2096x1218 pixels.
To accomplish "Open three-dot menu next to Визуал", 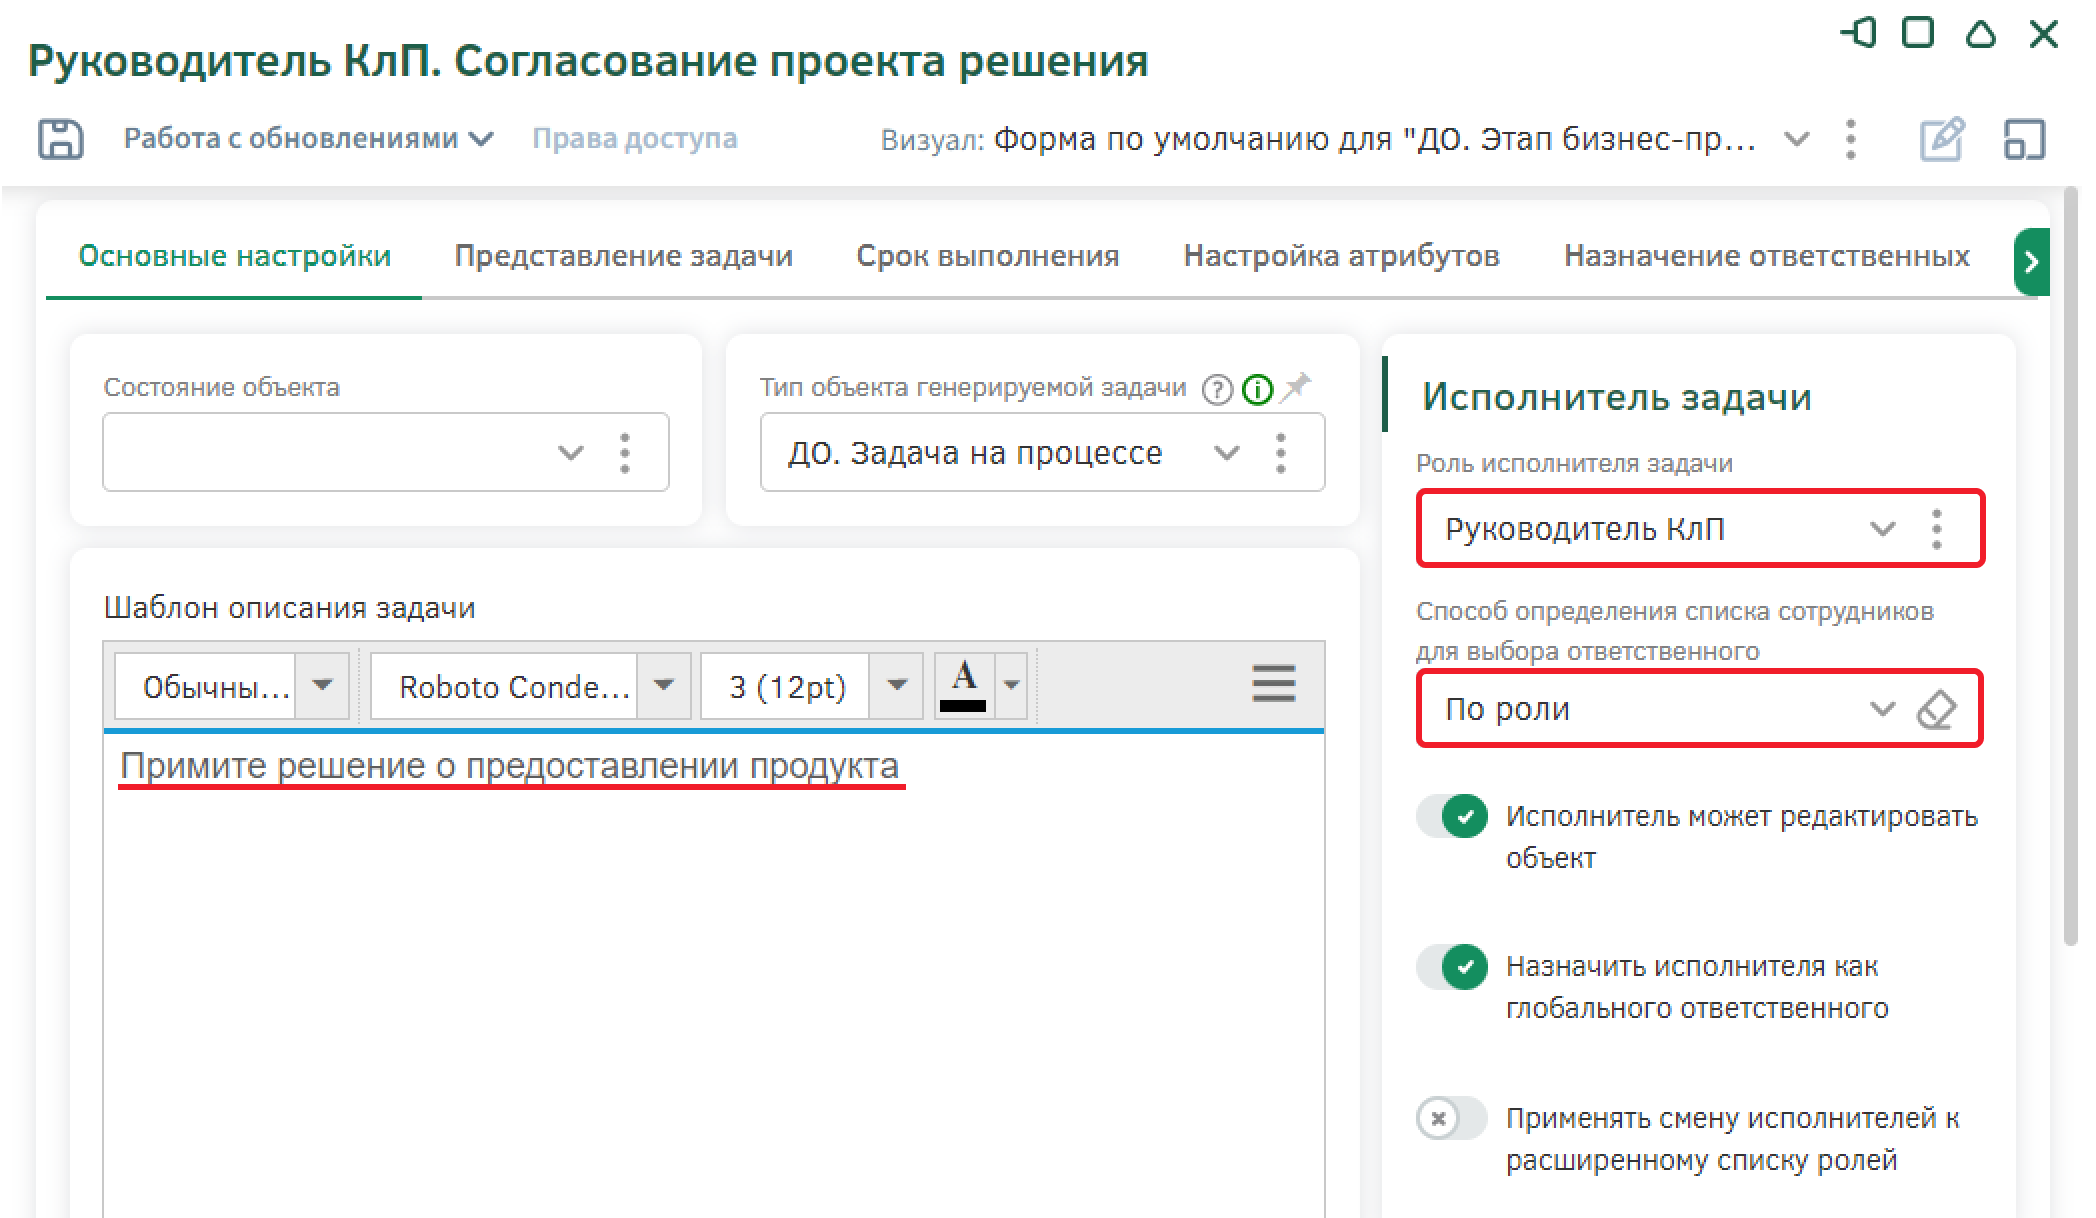I will tap(1850, 139).
